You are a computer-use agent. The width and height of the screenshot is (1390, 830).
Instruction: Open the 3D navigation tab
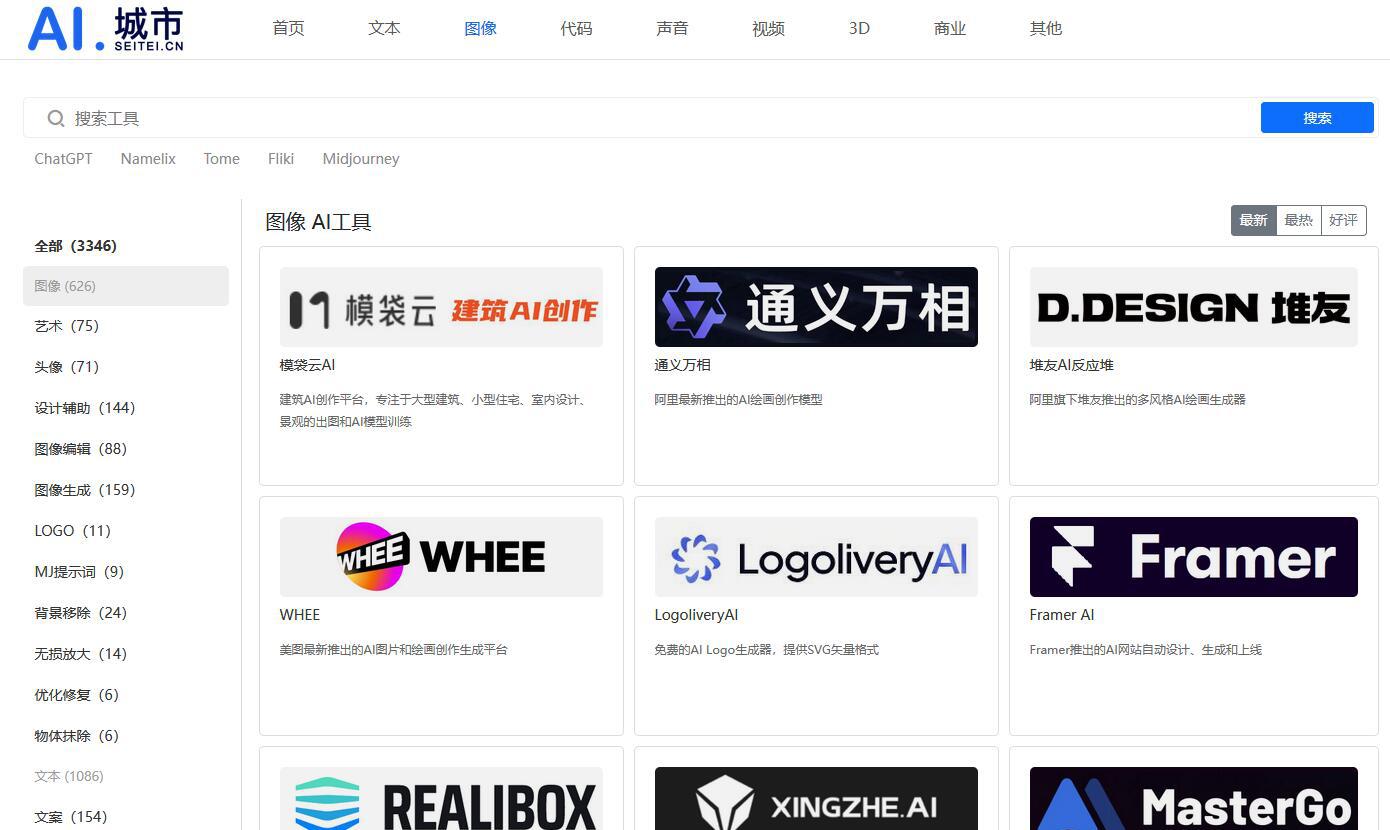(859, 29)
